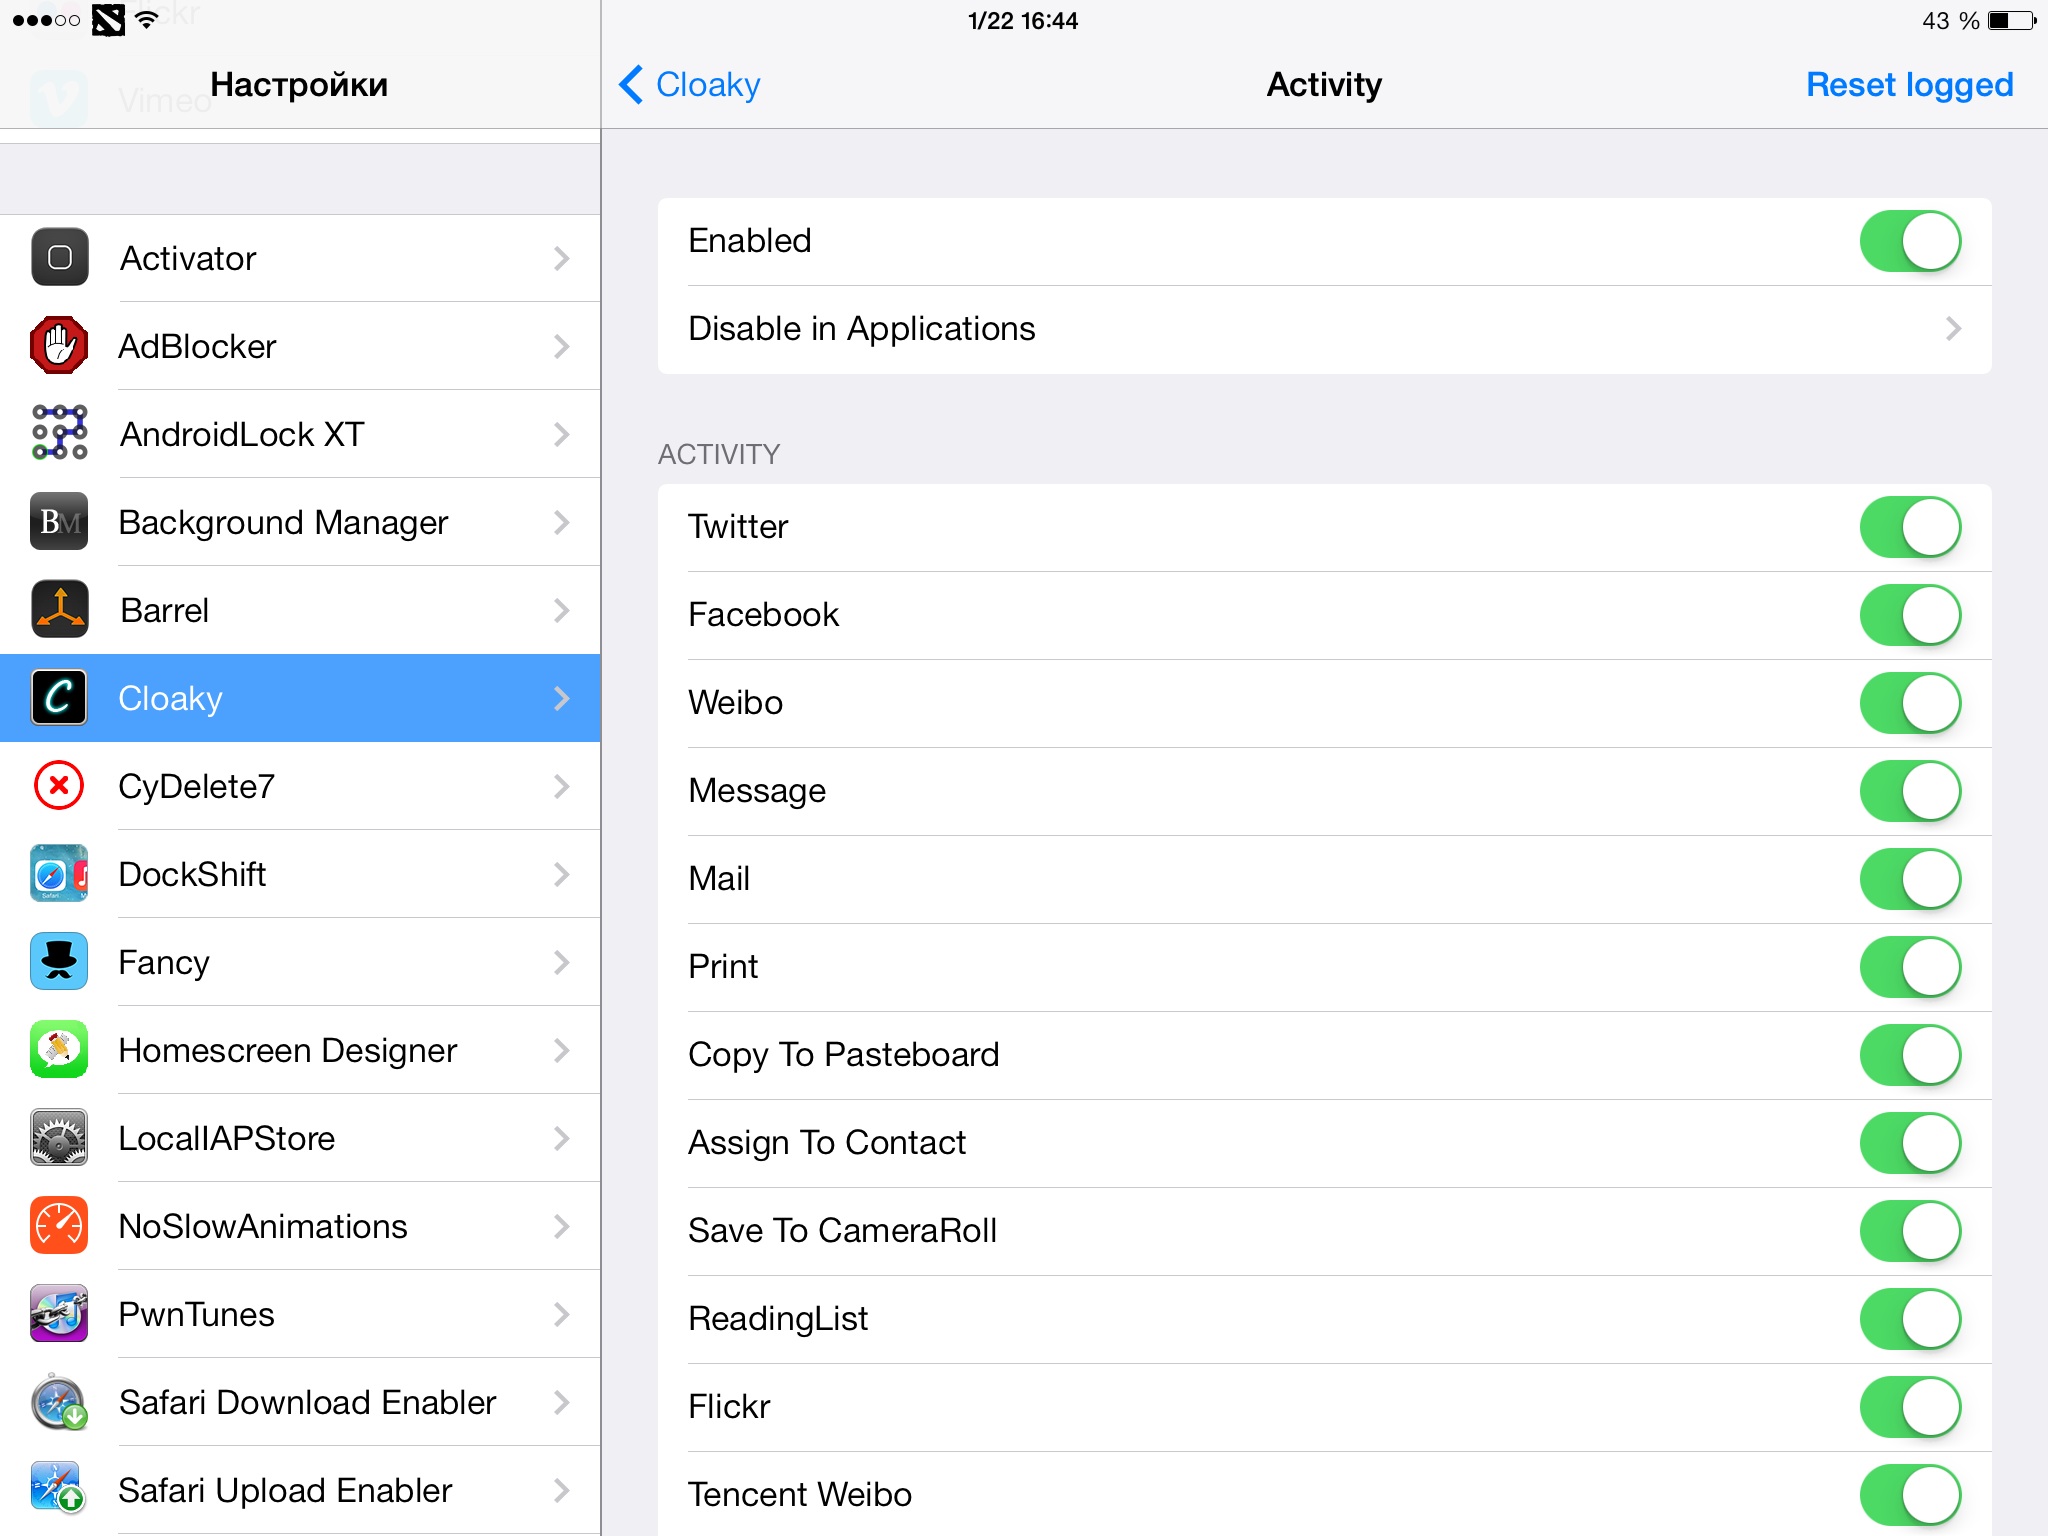This screenshot has width=2048, height=1536.
Task: Tap the Wi-Fi status icon
Action: [x=146, y=20]
